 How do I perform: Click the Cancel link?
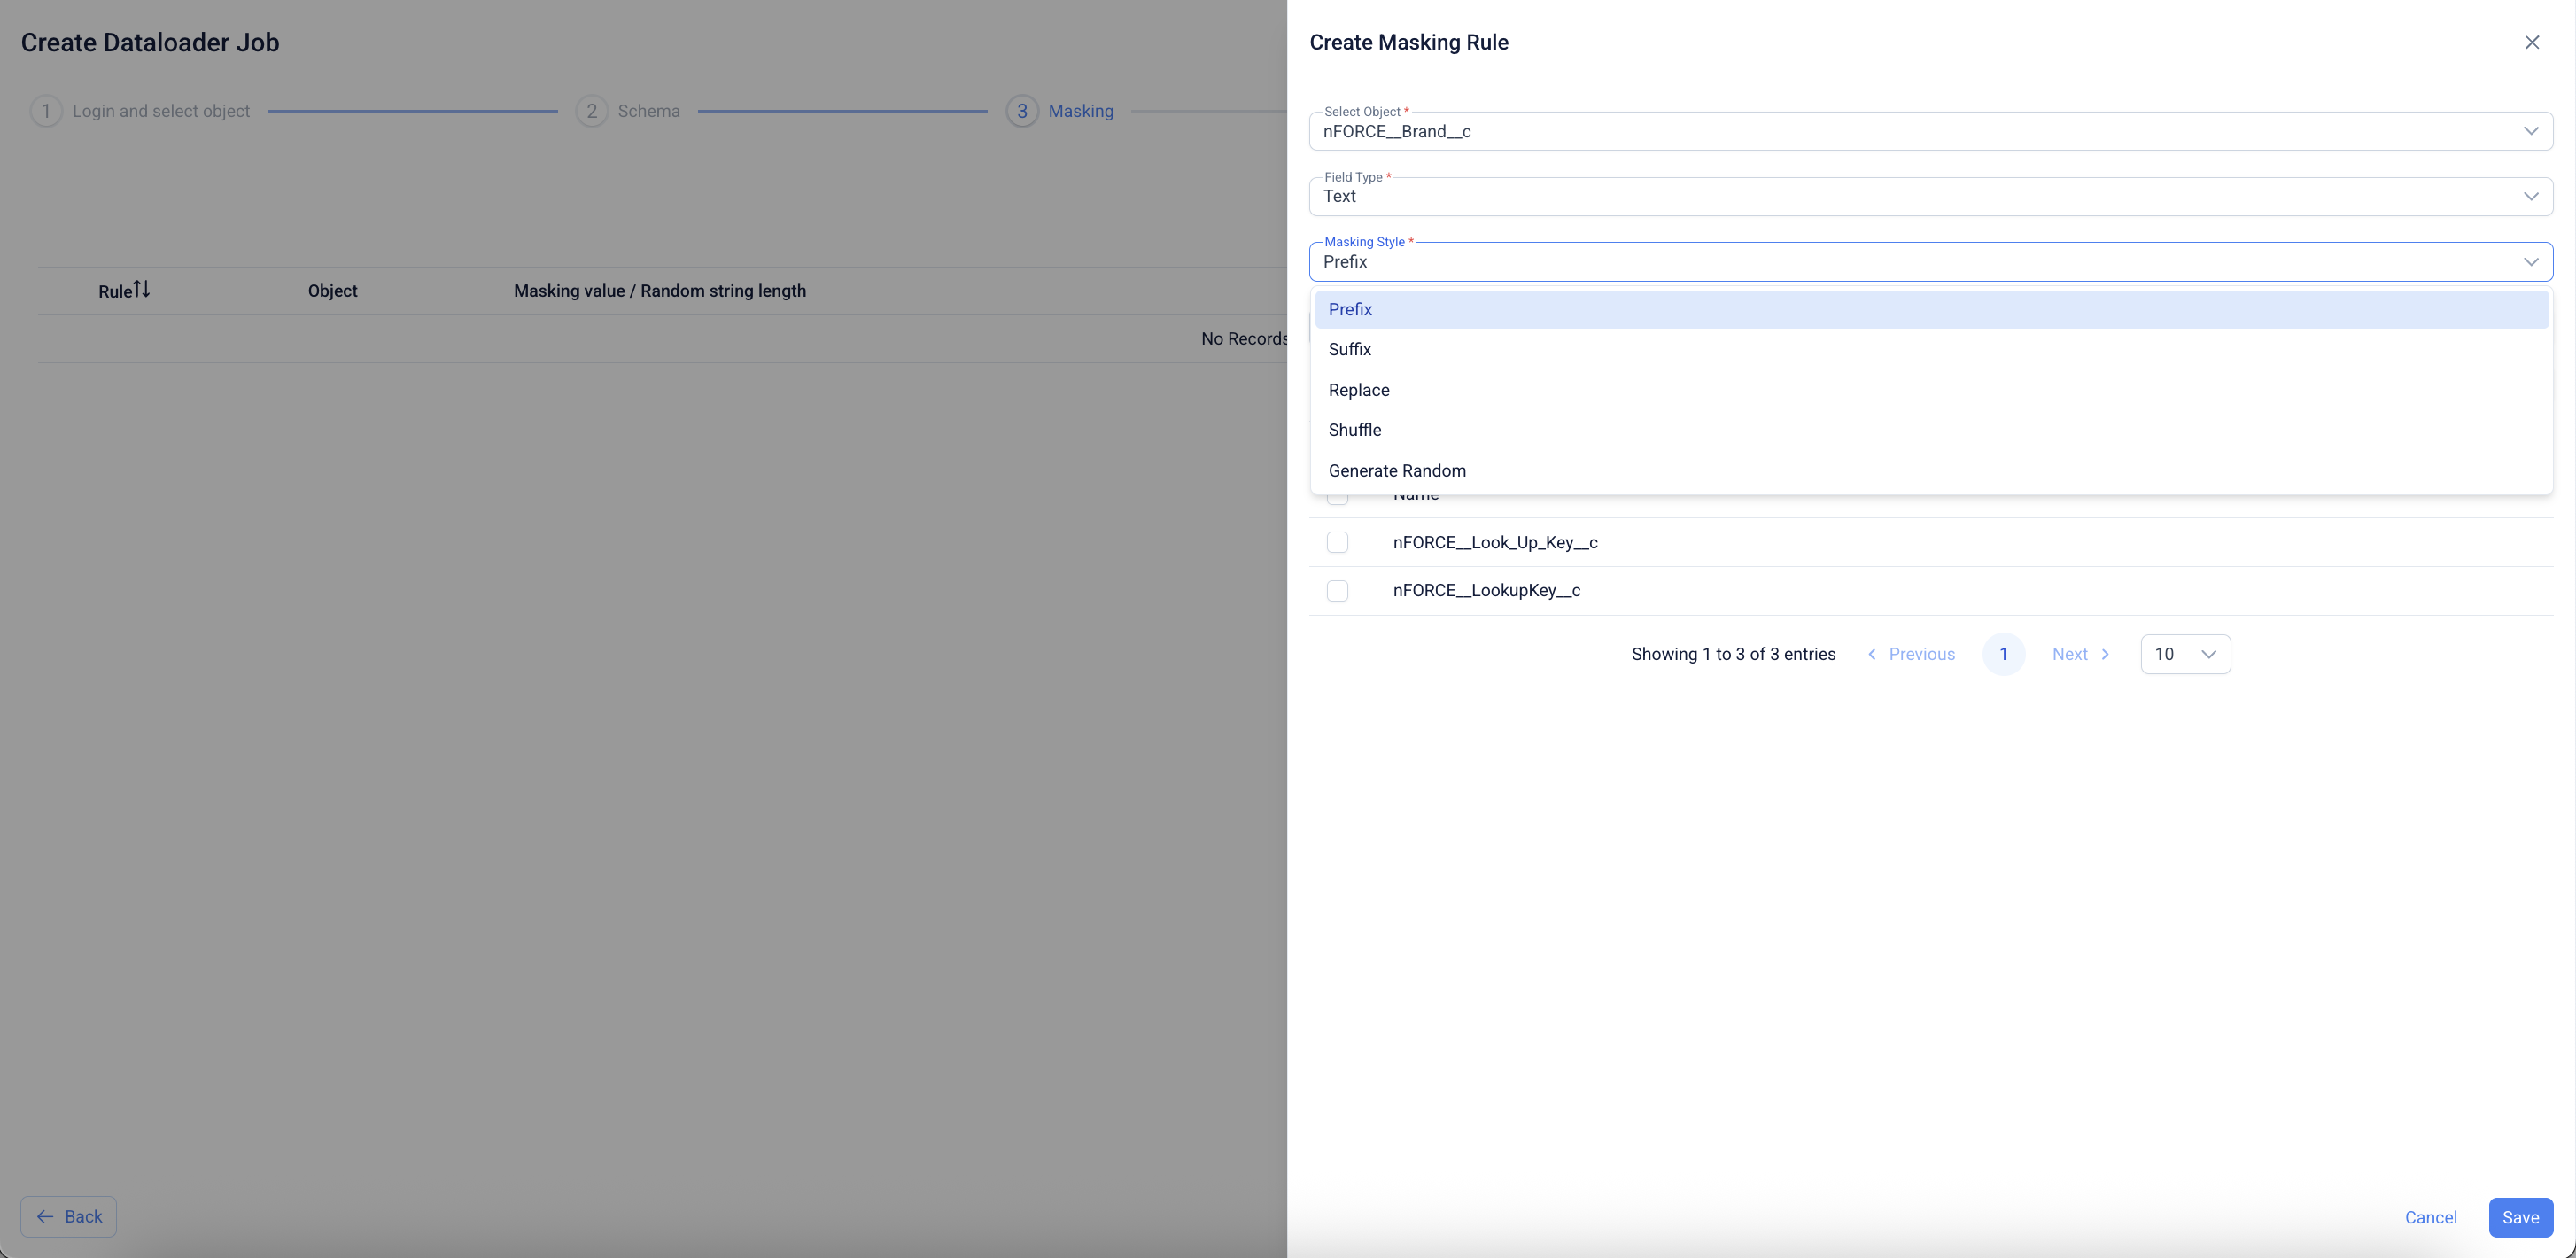pyautogui.click(x=2430, y=1217)
